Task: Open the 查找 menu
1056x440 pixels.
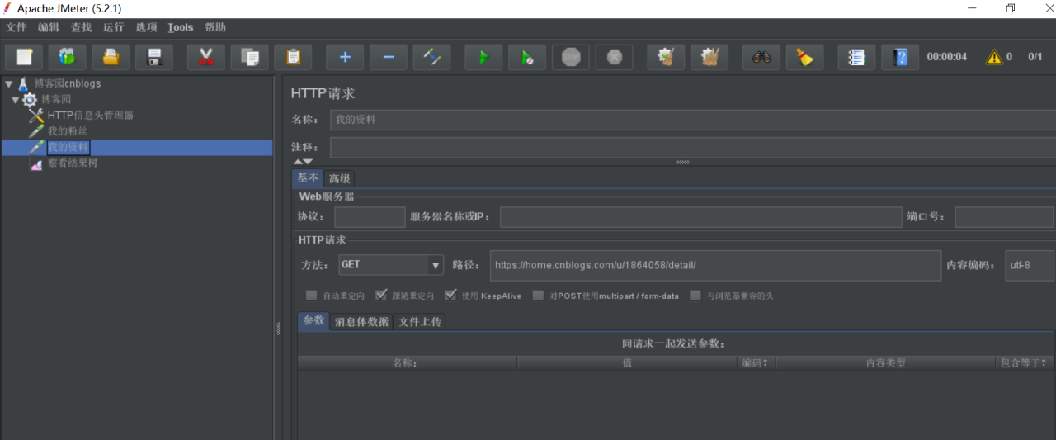Action: (81, 28)
